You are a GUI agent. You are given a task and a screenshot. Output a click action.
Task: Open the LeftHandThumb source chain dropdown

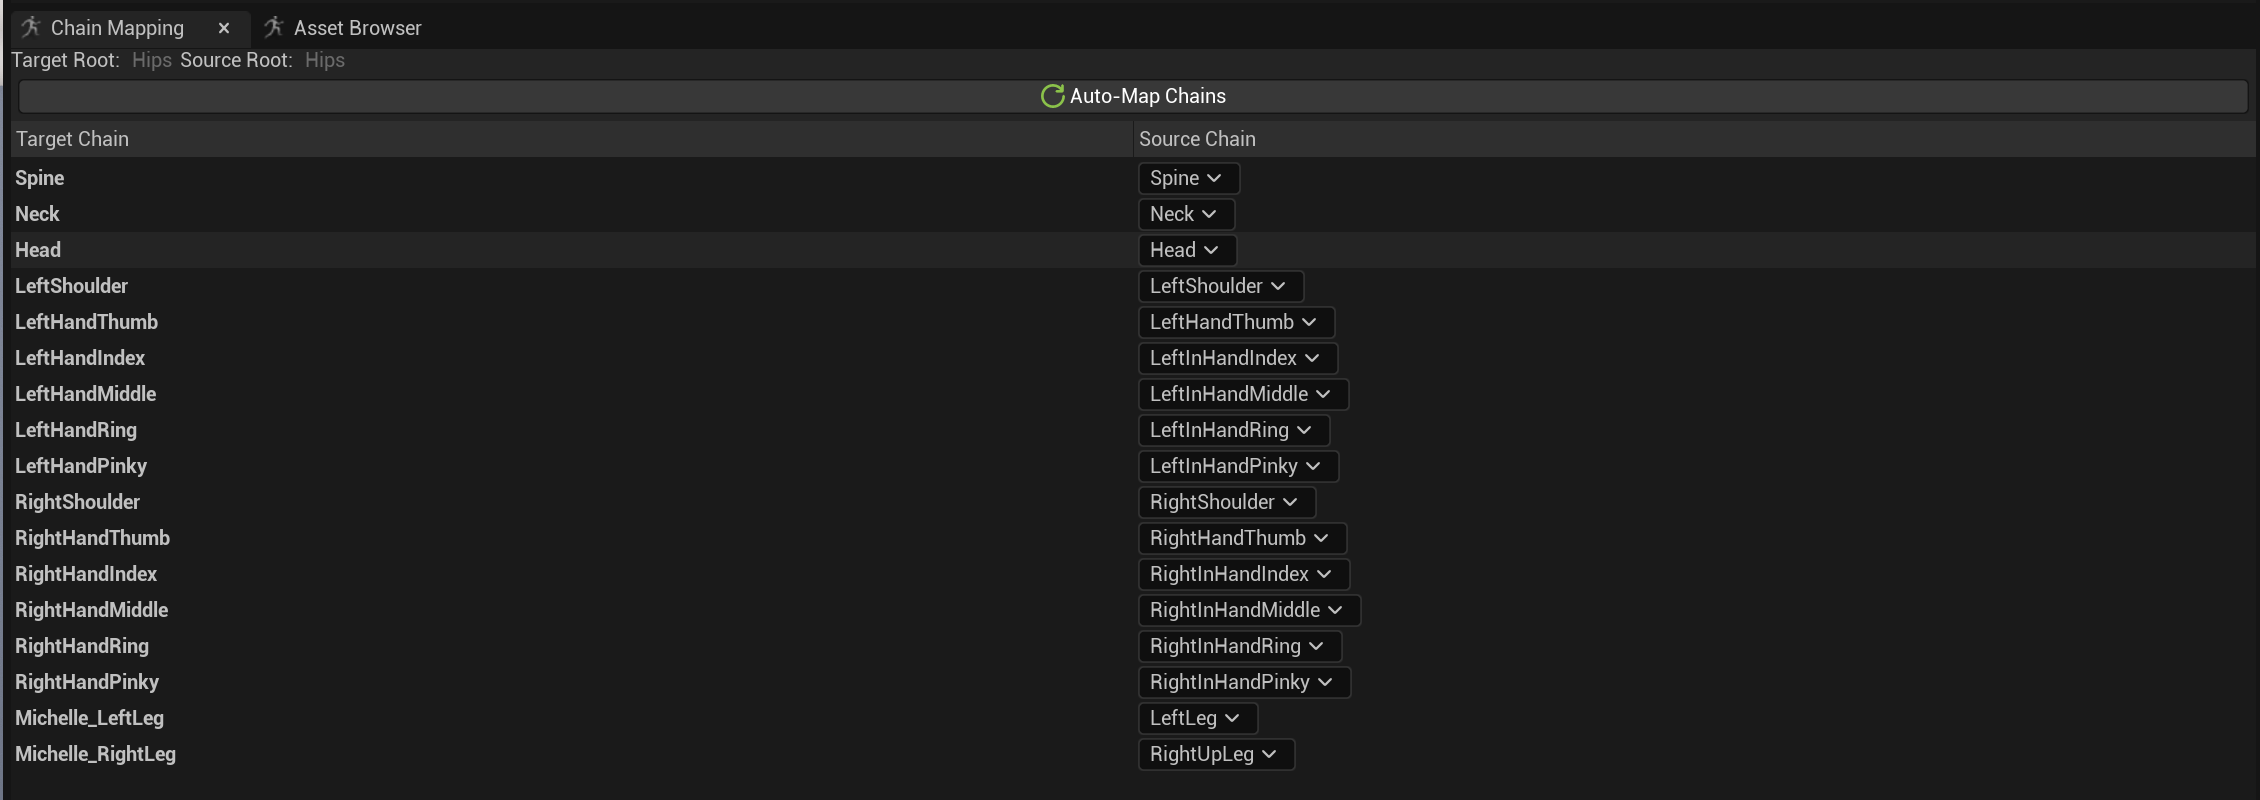pyautogui.click(x=1237, y=322)
